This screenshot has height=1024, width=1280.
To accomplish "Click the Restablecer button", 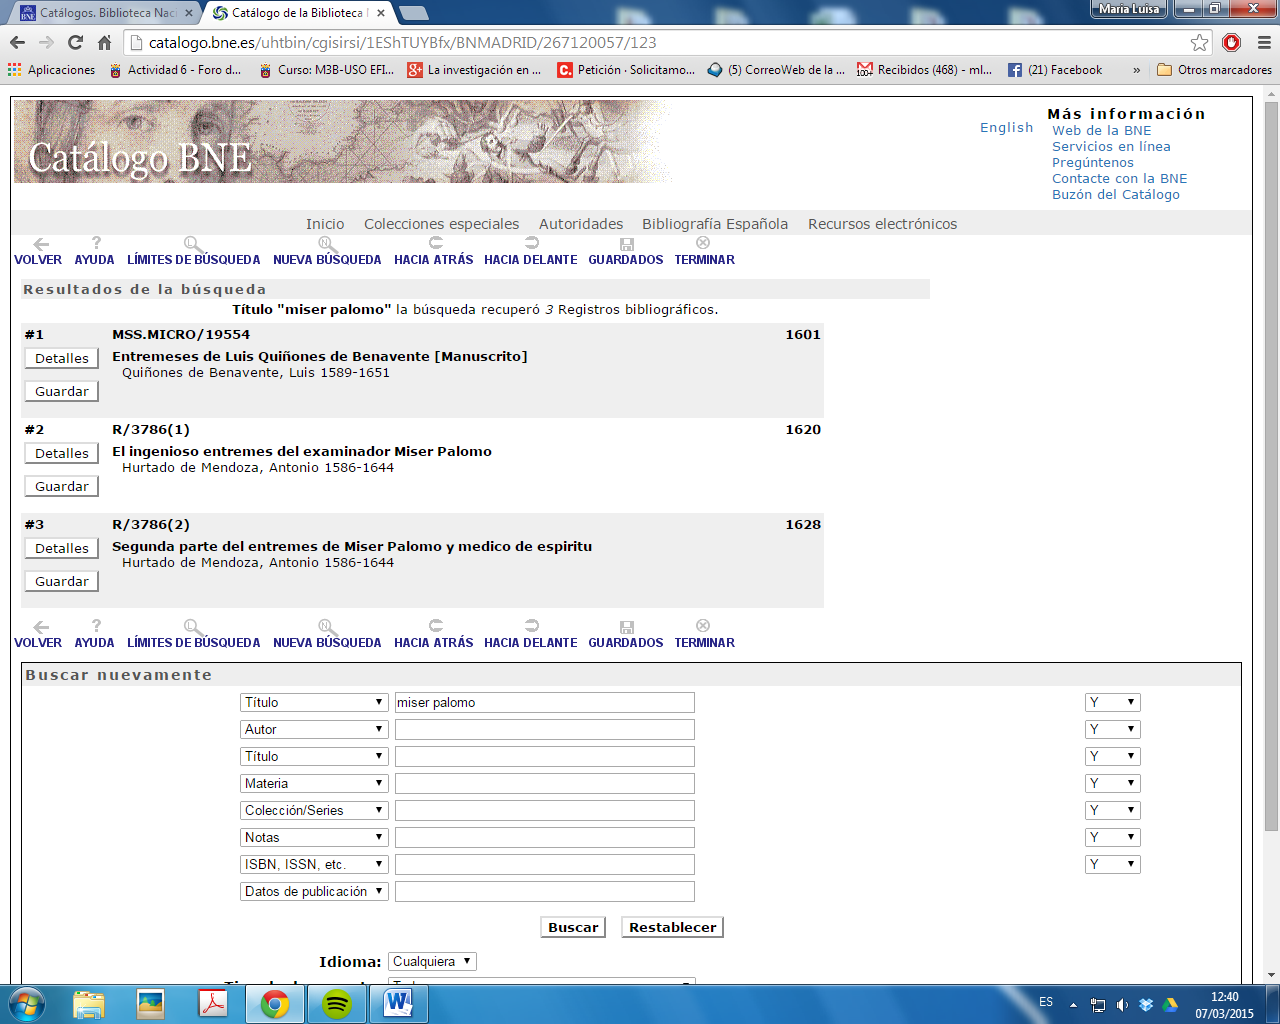I will 672,927.
